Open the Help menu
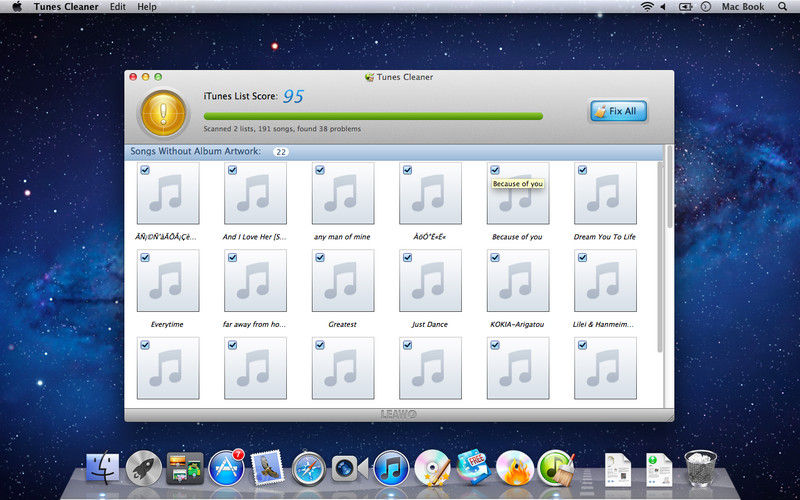This screenshot has height=500, width=800. 147,7
